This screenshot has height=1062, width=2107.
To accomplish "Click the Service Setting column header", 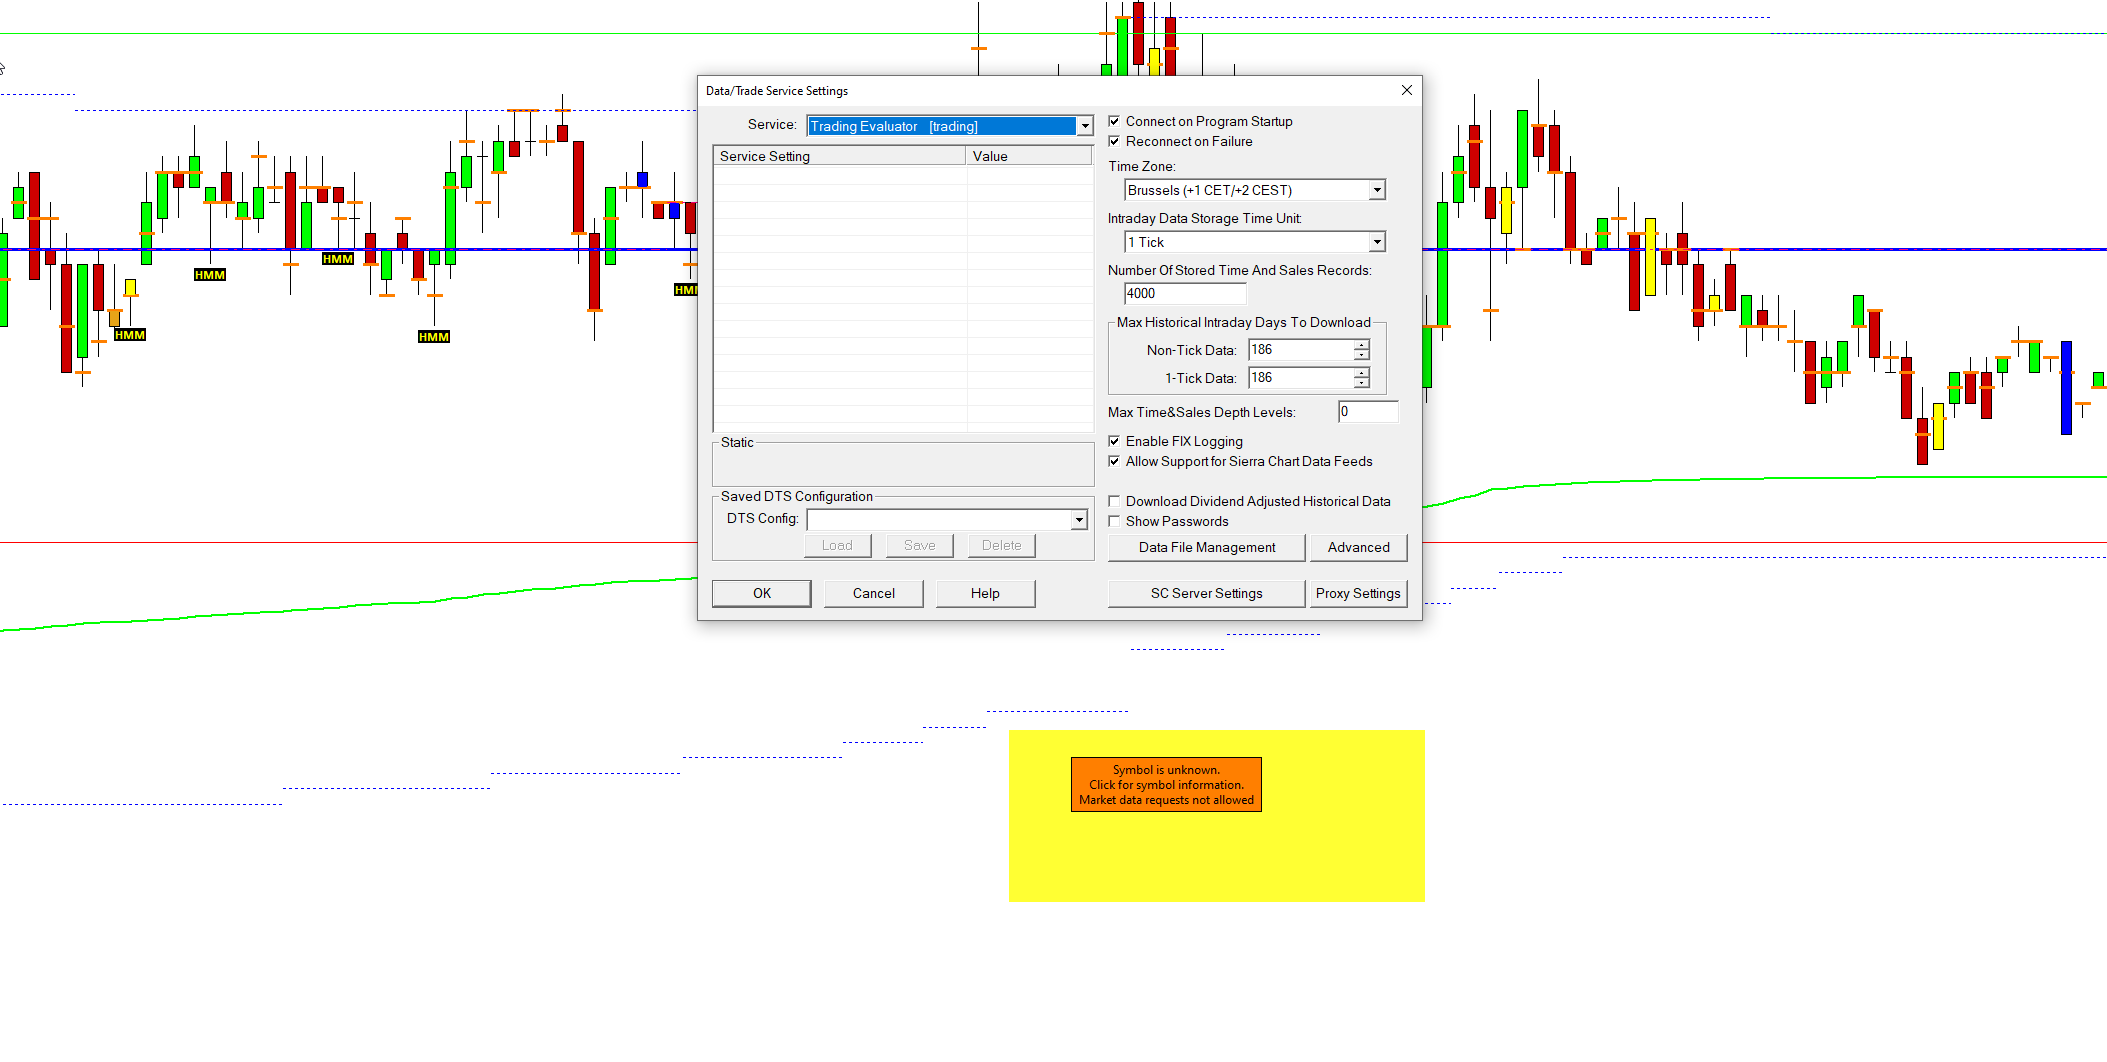I will (840, 156).
